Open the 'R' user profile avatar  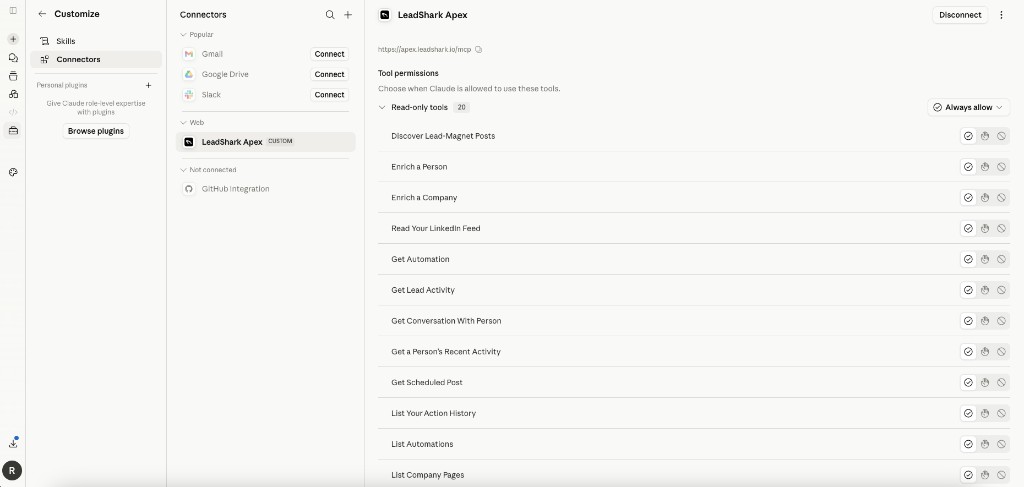point(12,470)
